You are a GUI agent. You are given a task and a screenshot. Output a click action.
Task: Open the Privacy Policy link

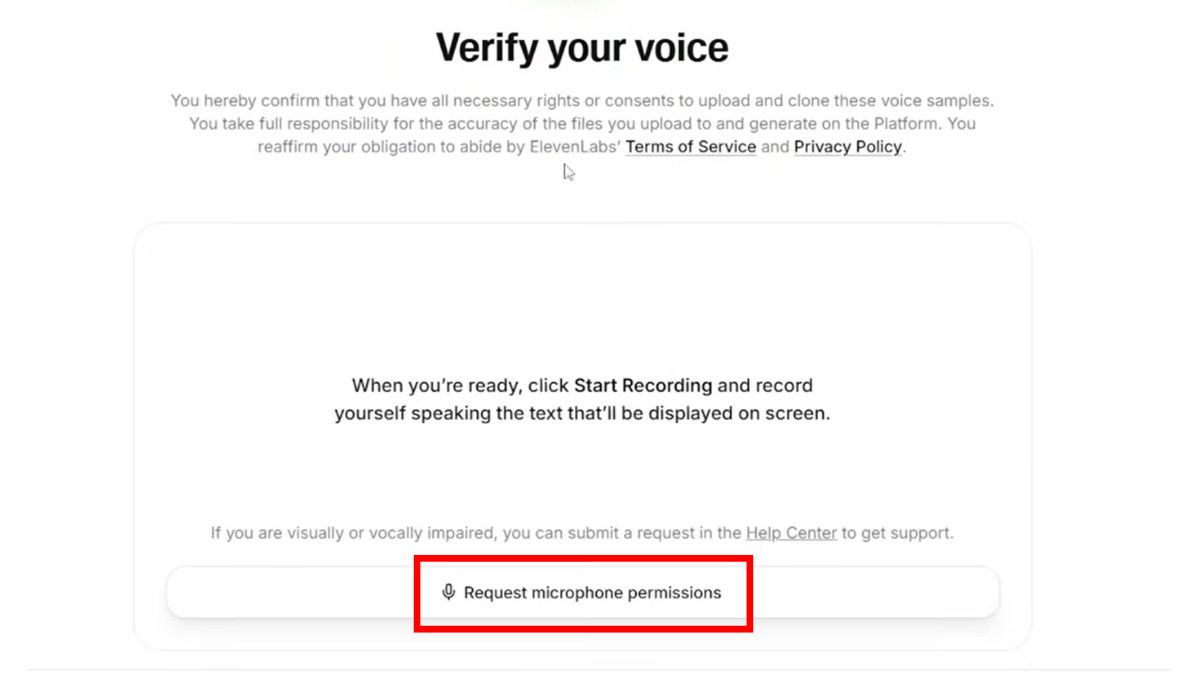[x=847, y=147]
